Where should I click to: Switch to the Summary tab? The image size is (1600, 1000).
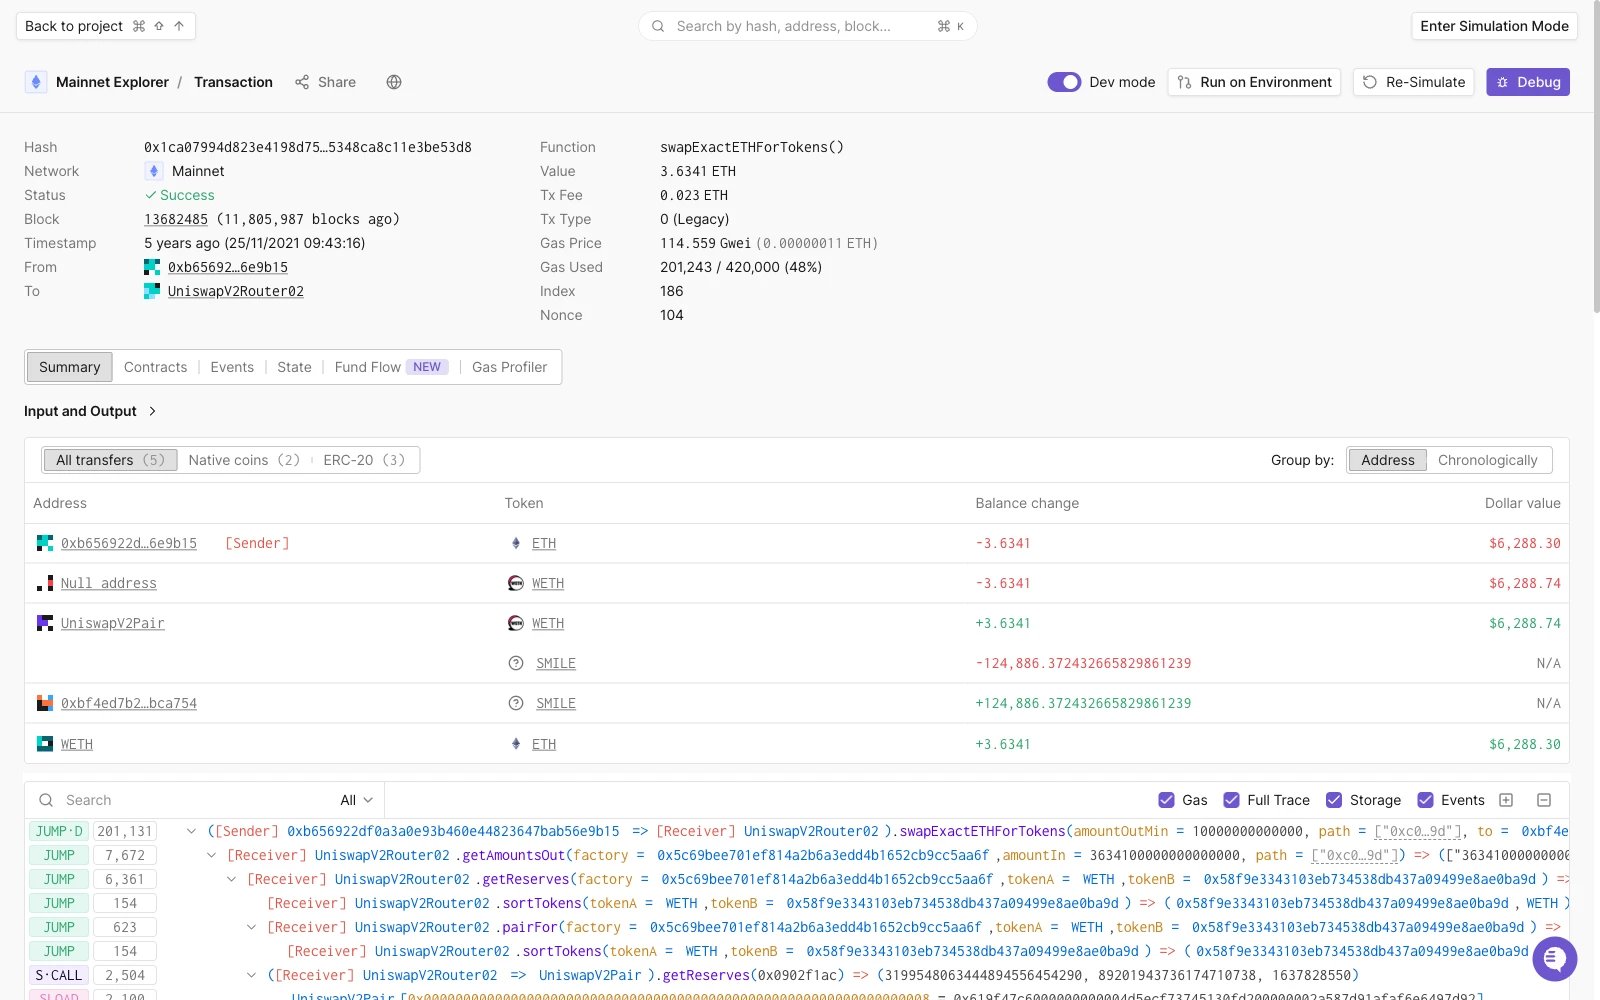point(69,367)
